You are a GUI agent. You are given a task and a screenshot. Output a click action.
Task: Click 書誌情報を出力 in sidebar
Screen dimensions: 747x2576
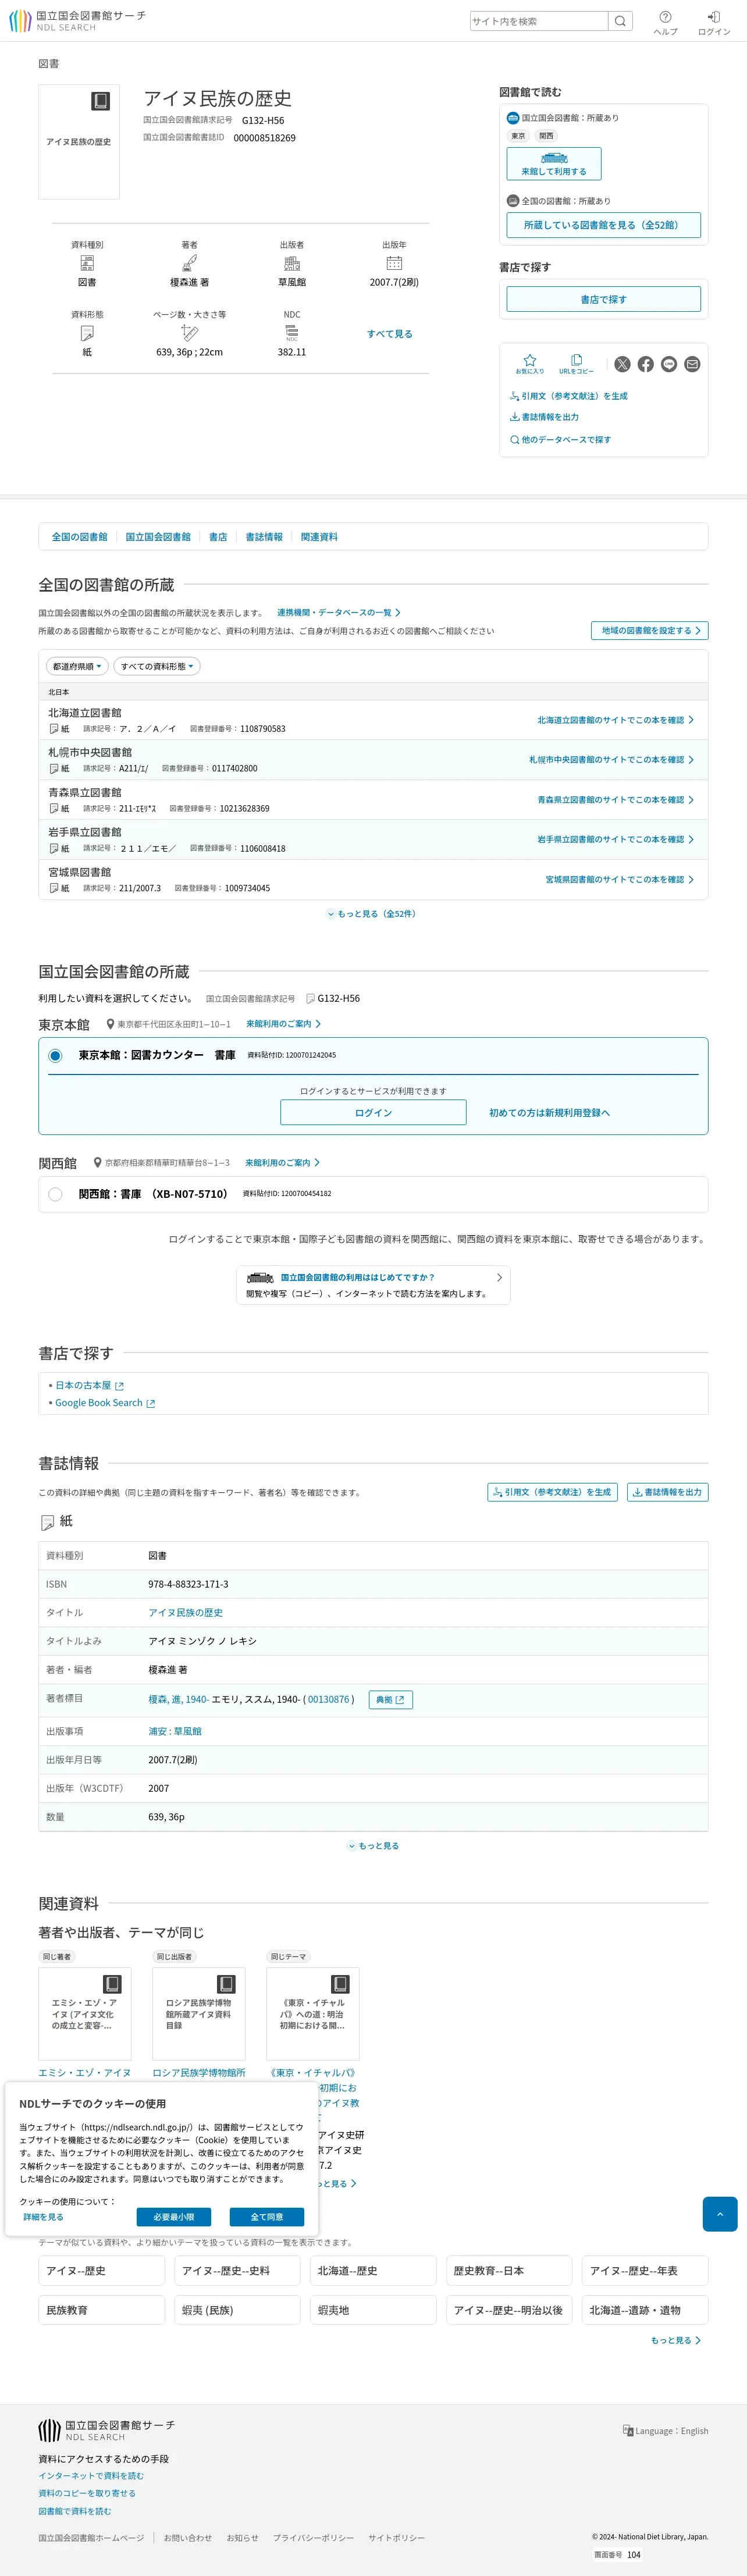tap(544, 417)
